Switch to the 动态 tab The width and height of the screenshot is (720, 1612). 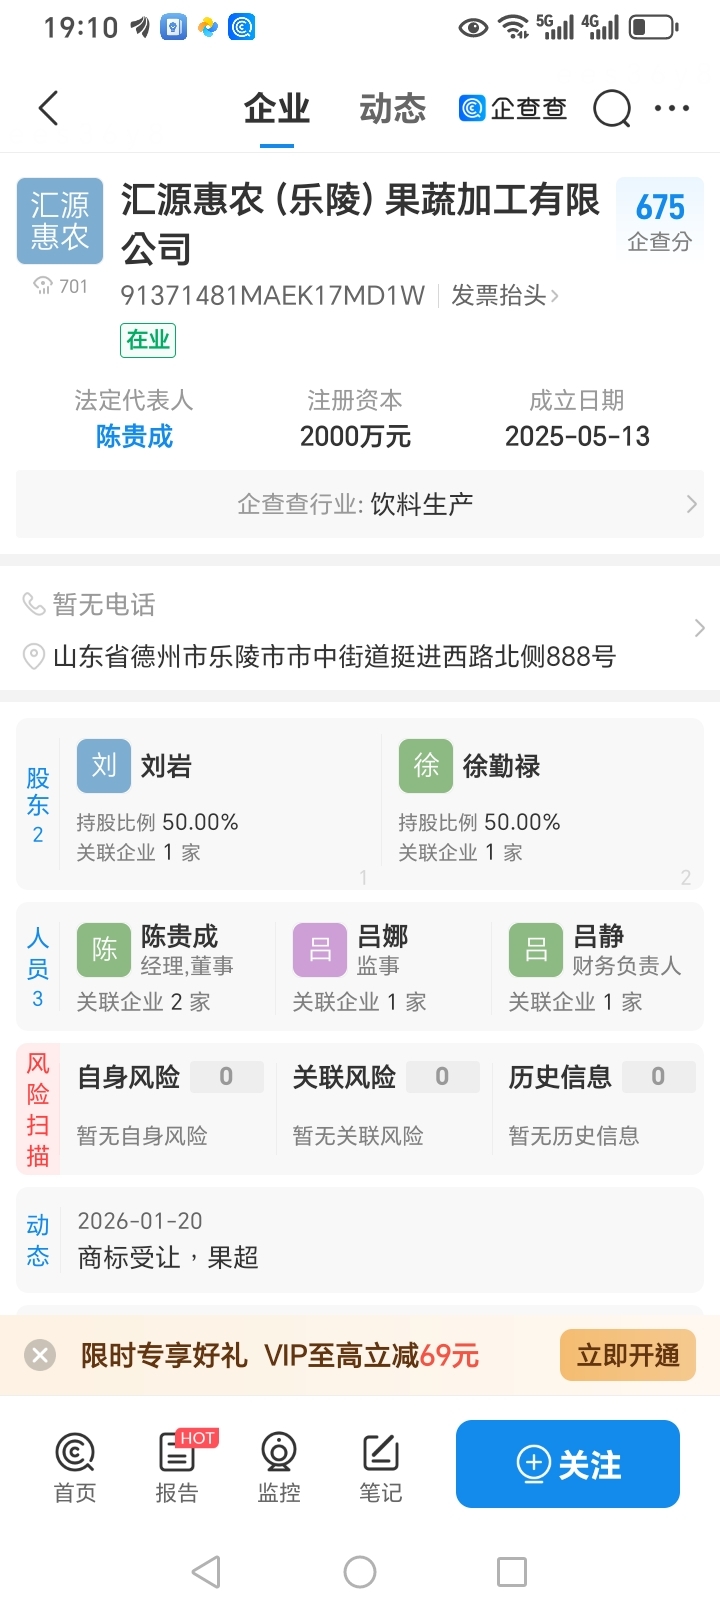392,108
